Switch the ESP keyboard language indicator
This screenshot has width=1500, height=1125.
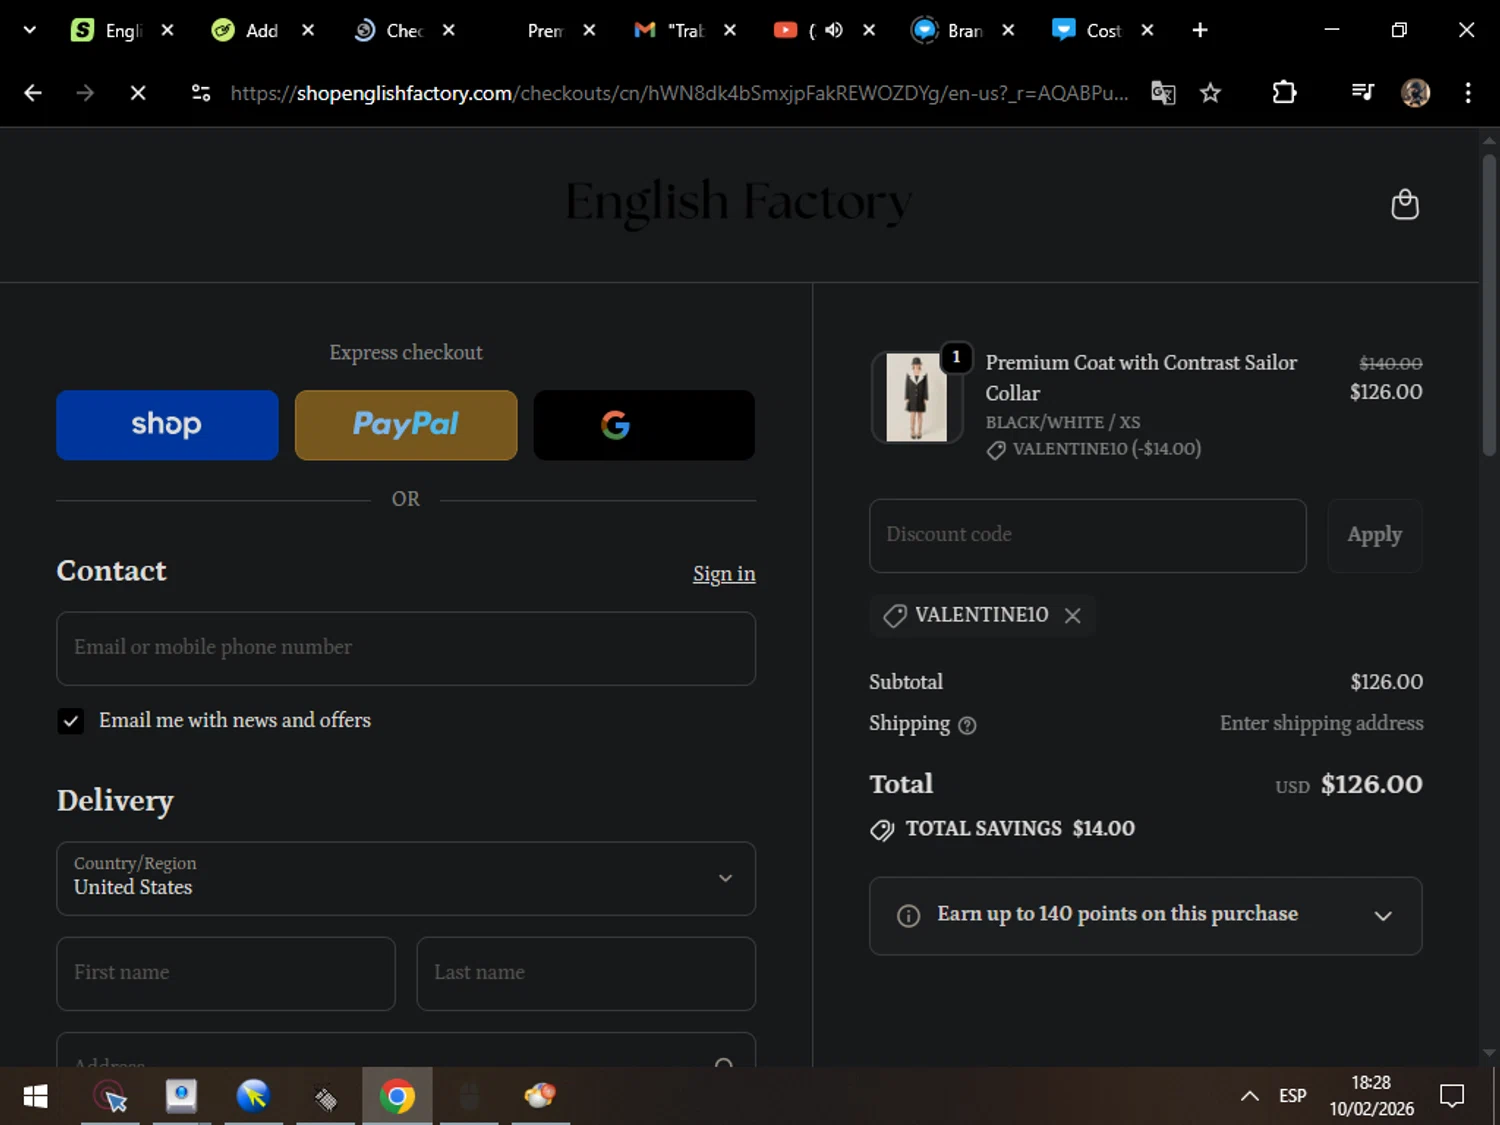1292,1096
